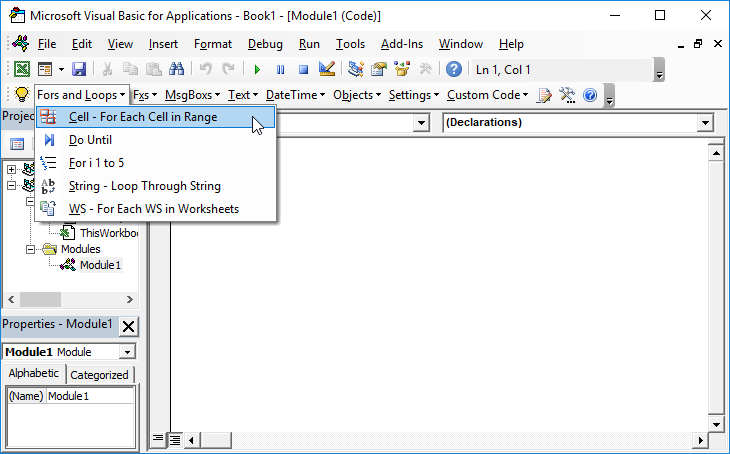Switch to the Categorized tab
Screen dimensions: 730x454
[99, 375]
